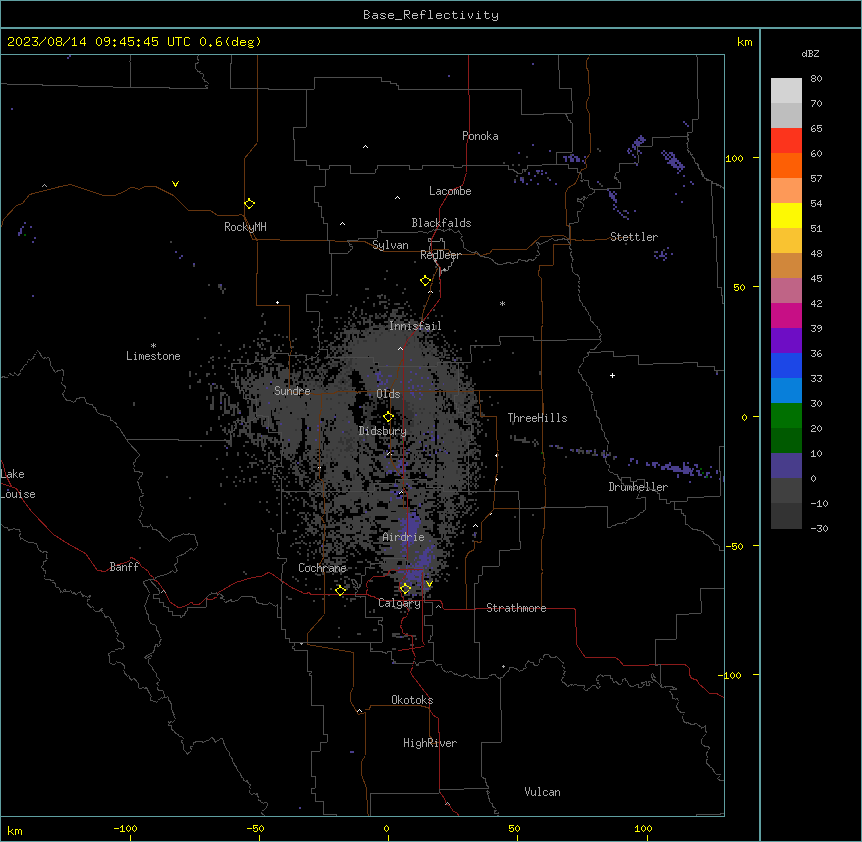Image resolution: width=862 pixels, height=842 pixels.
Task: Click the Airdrie city label
Action: click(404, 537)
